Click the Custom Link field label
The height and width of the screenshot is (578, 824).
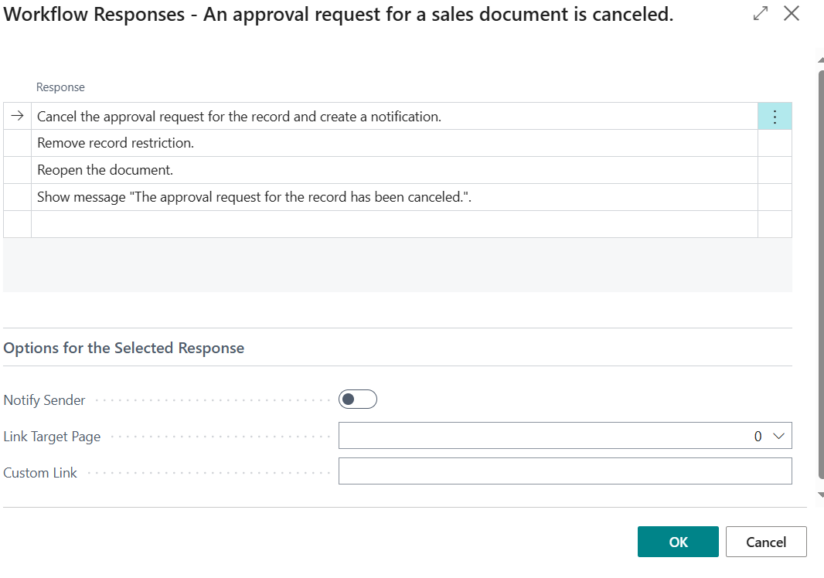click(x=40, y=472)
